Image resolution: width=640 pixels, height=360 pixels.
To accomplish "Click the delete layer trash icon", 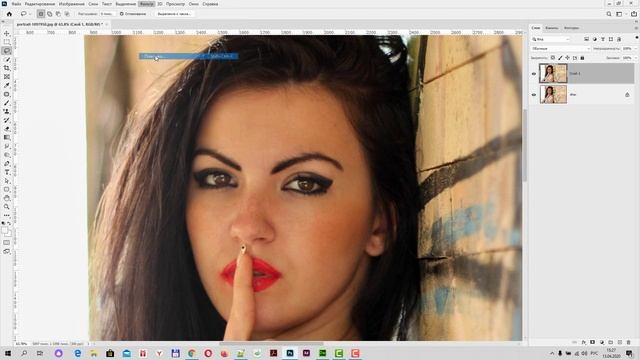I will click(629, 342).
